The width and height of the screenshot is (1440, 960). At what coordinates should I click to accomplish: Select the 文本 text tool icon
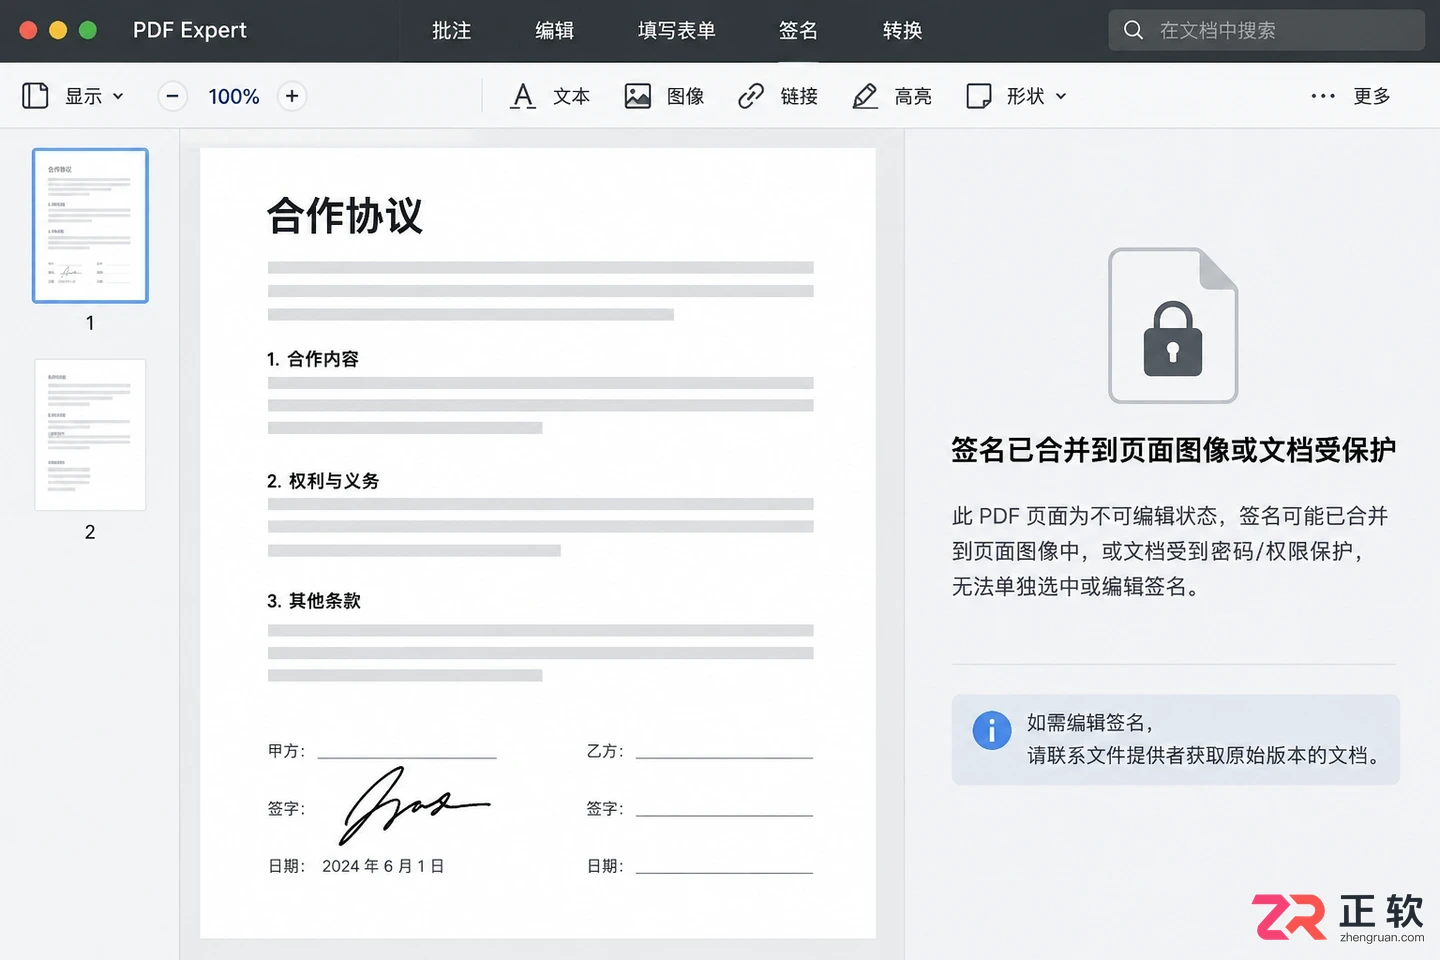click(x=522, y=96)
